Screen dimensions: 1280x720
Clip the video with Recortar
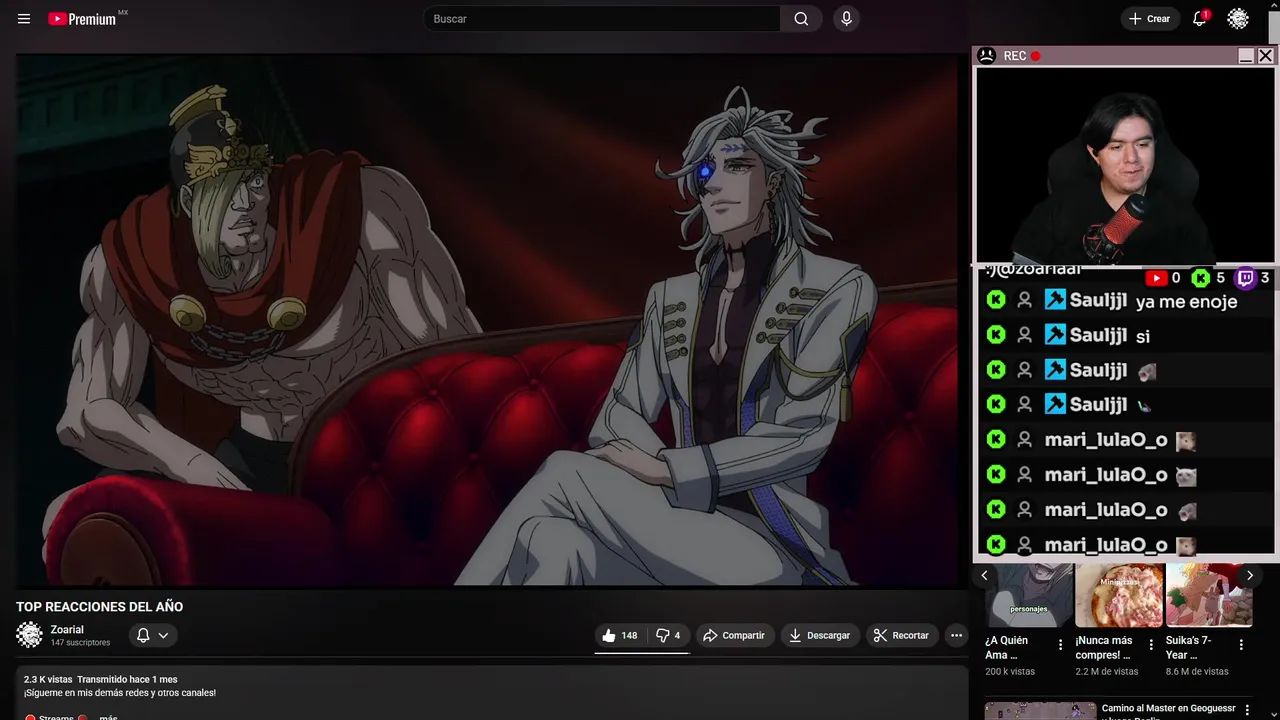901,635
